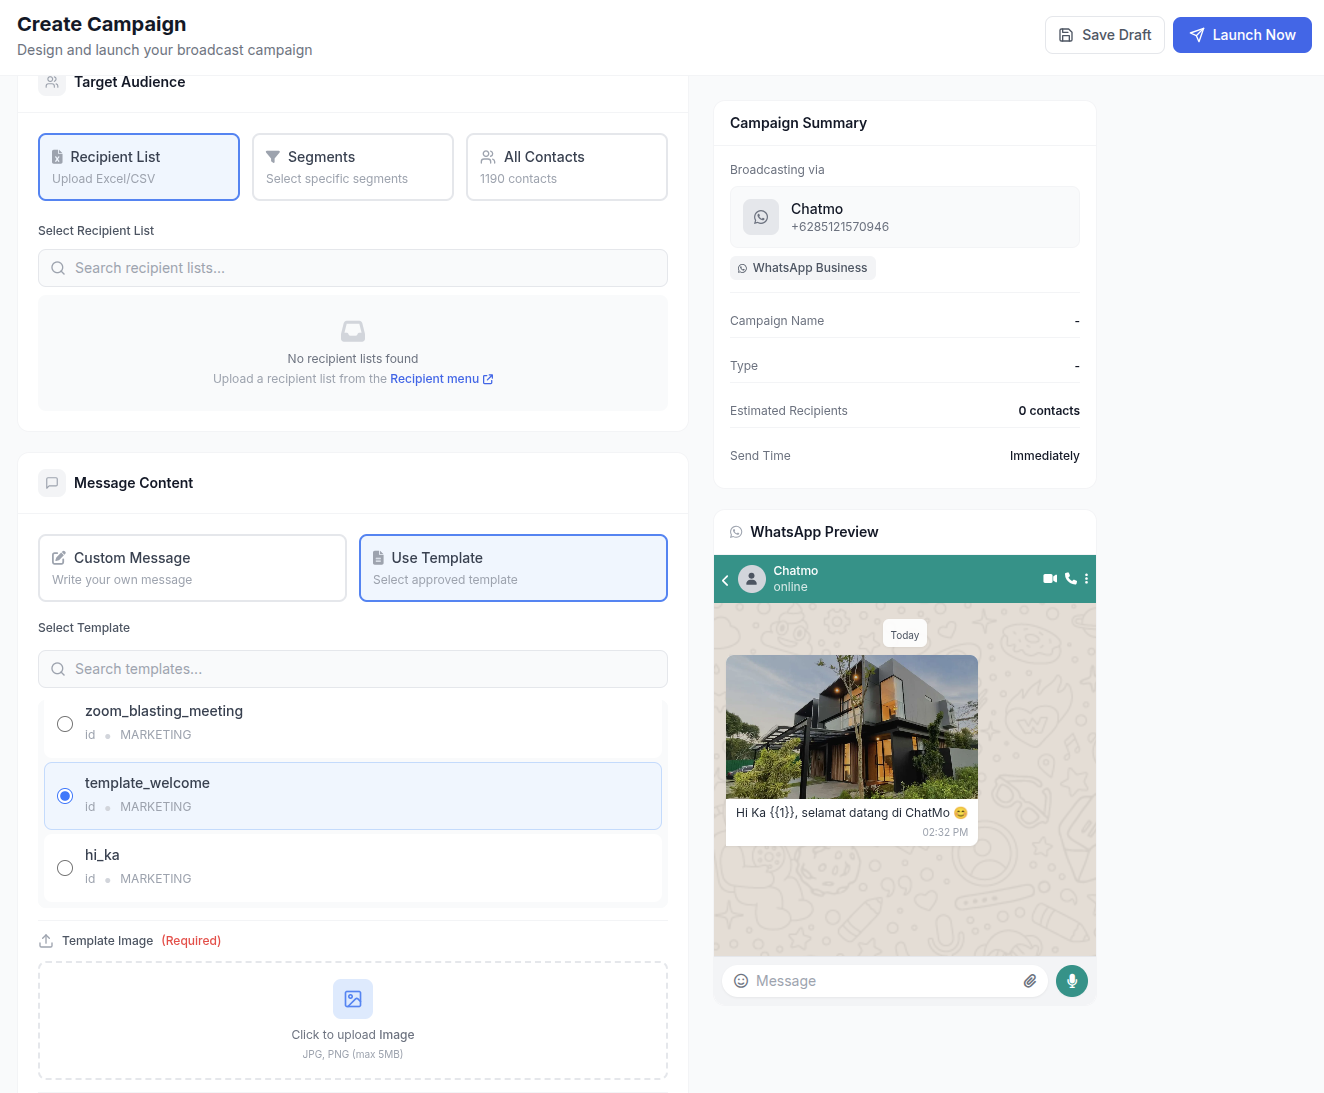Image resolution: width=1324 pixels, height=1093 pixels.
Task: Click the +6285121570946 phone number
Action: click(x=840, y=227)
